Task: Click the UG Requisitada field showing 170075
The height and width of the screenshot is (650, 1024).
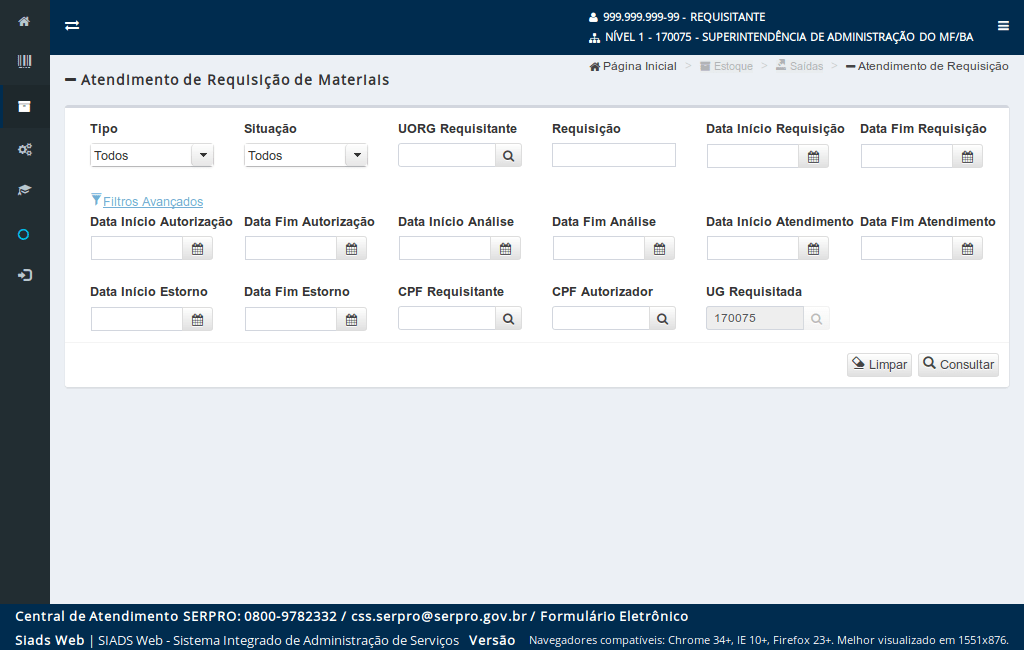Action: pos(755,319)
